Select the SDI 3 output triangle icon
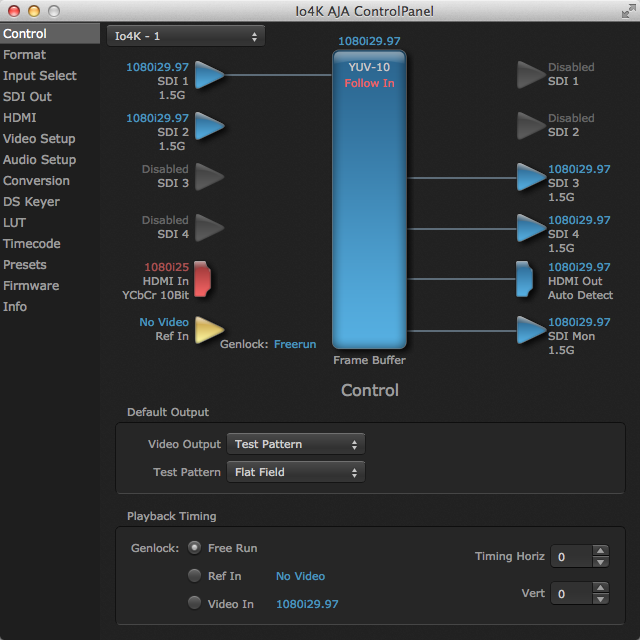The width and height of the screenshot is (640, 640). pyautogui.click(x=530, y=178)
